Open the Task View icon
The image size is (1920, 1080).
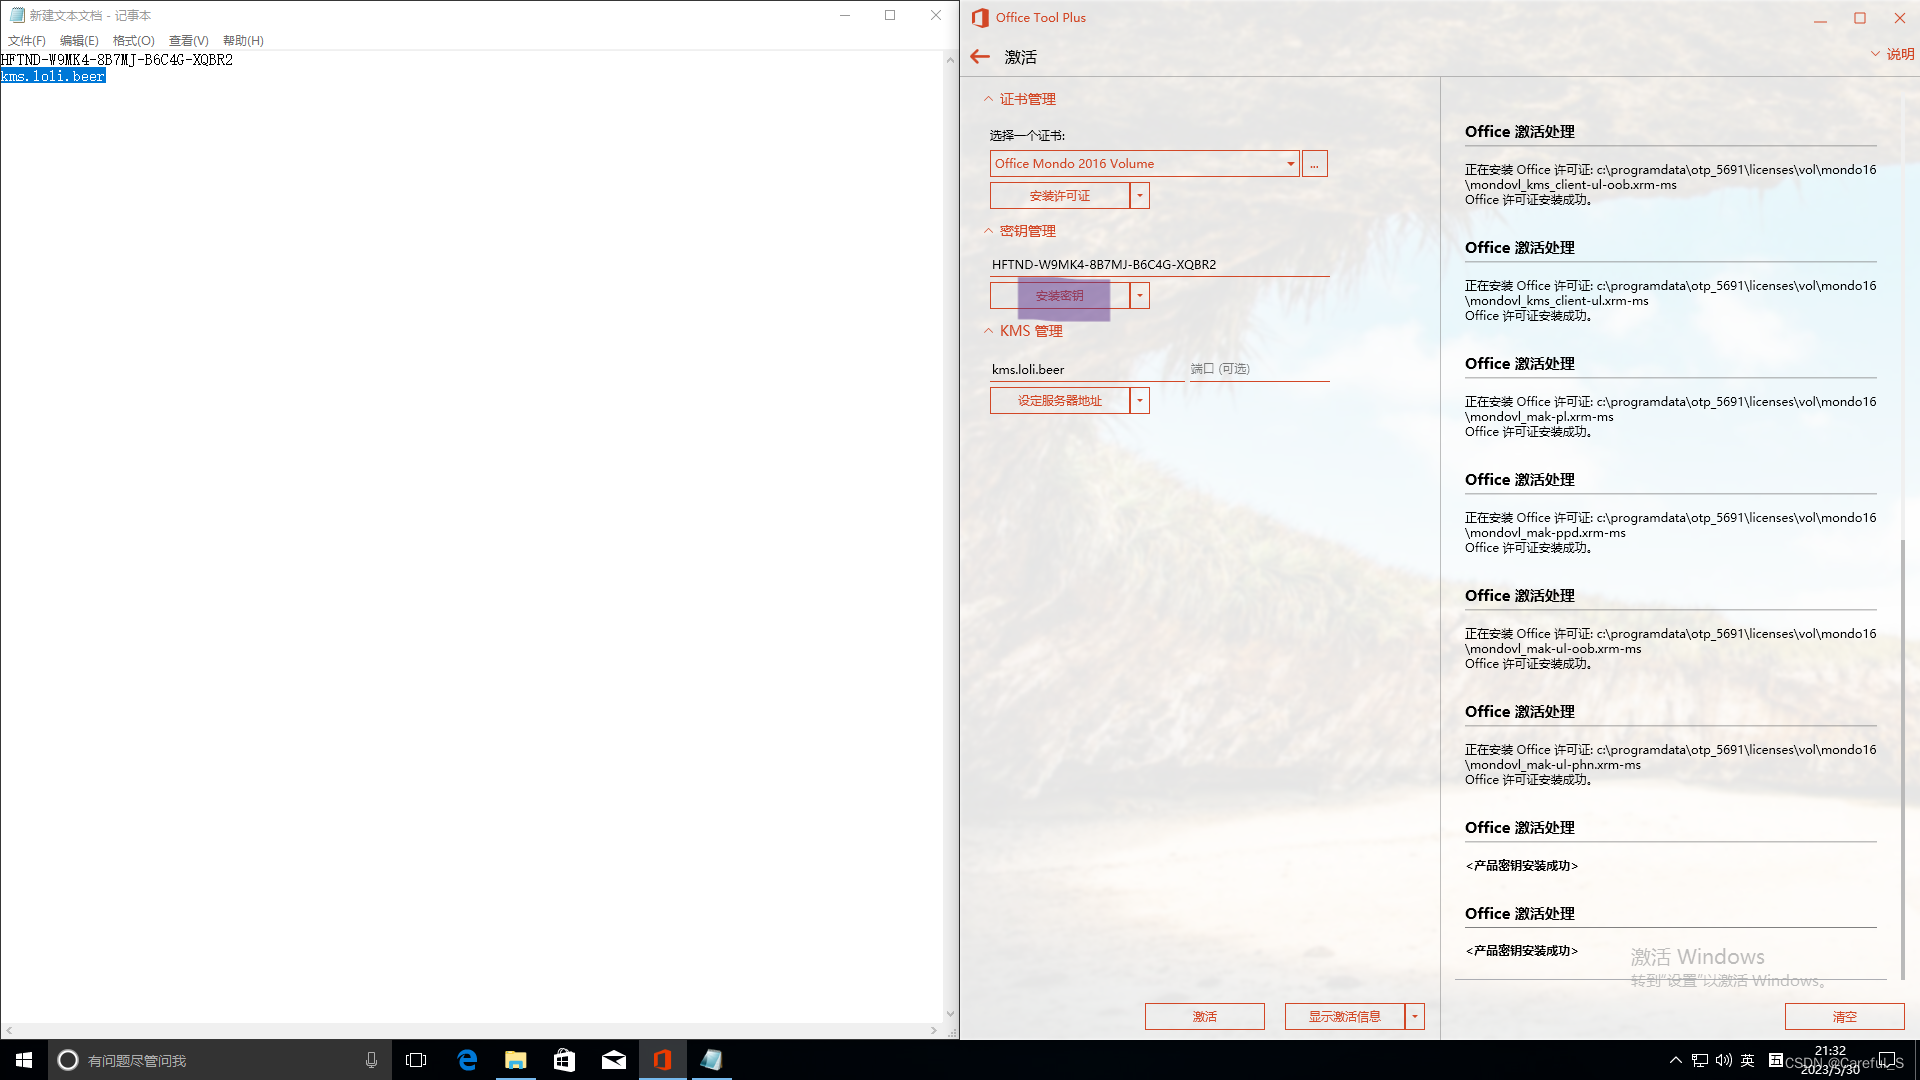tap(416, 1060)
